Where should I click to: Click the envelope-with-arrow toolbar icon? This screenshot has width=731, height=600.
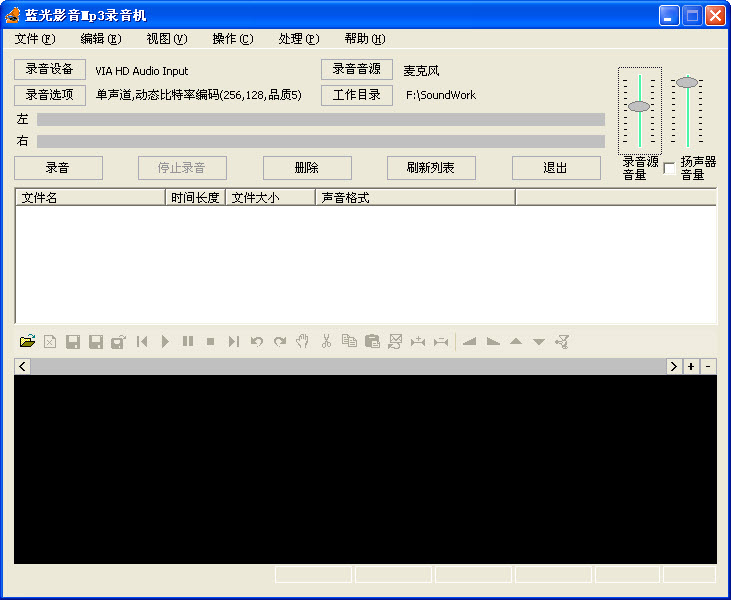coord(395,342)
